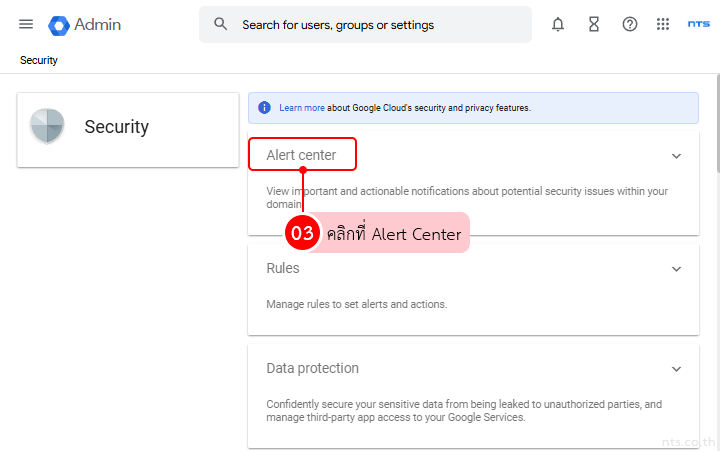Click the info icon in the banner
The height and width of the screenshot is (451, 720).
[264, 108]
